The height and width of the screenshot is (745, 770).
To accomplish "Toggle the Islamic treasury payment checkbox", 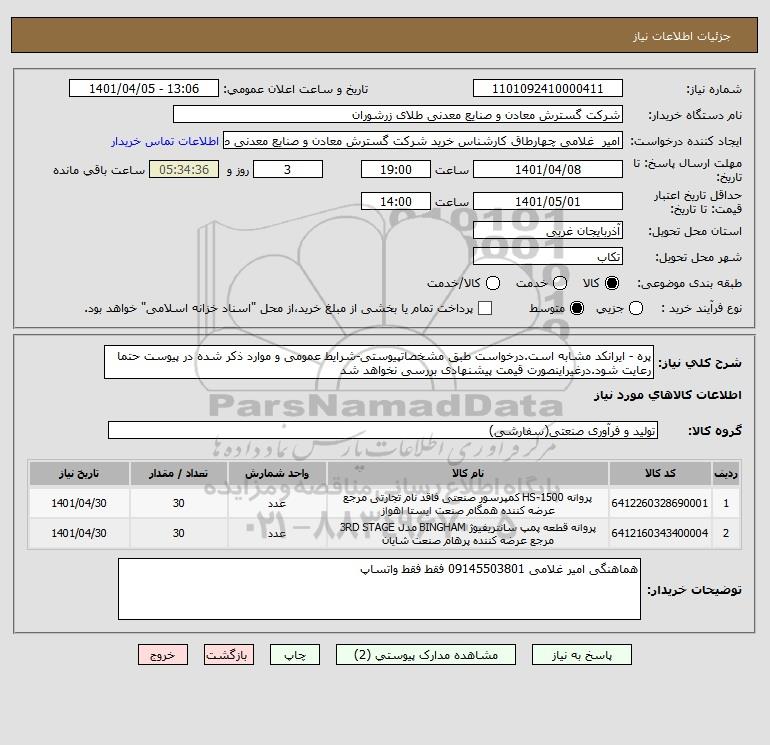I will 485,308.
